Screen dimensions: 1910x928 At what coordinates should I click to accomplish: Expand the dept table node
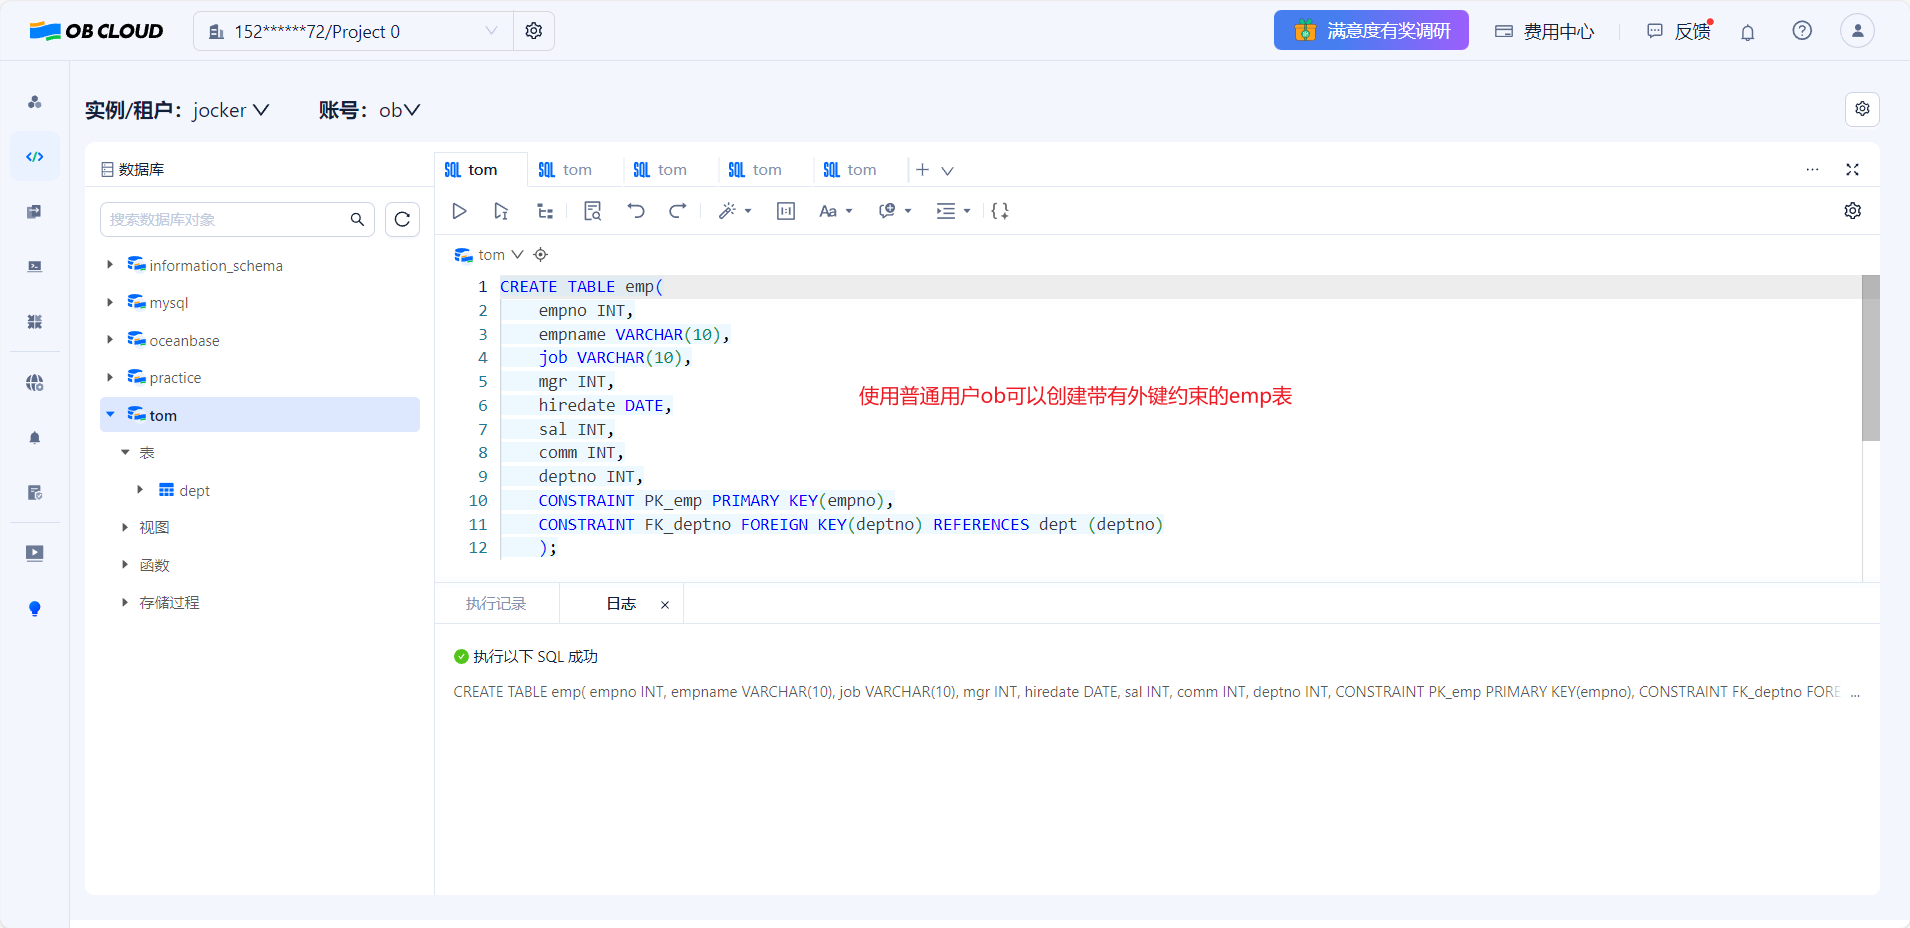(x=140, y=490)
